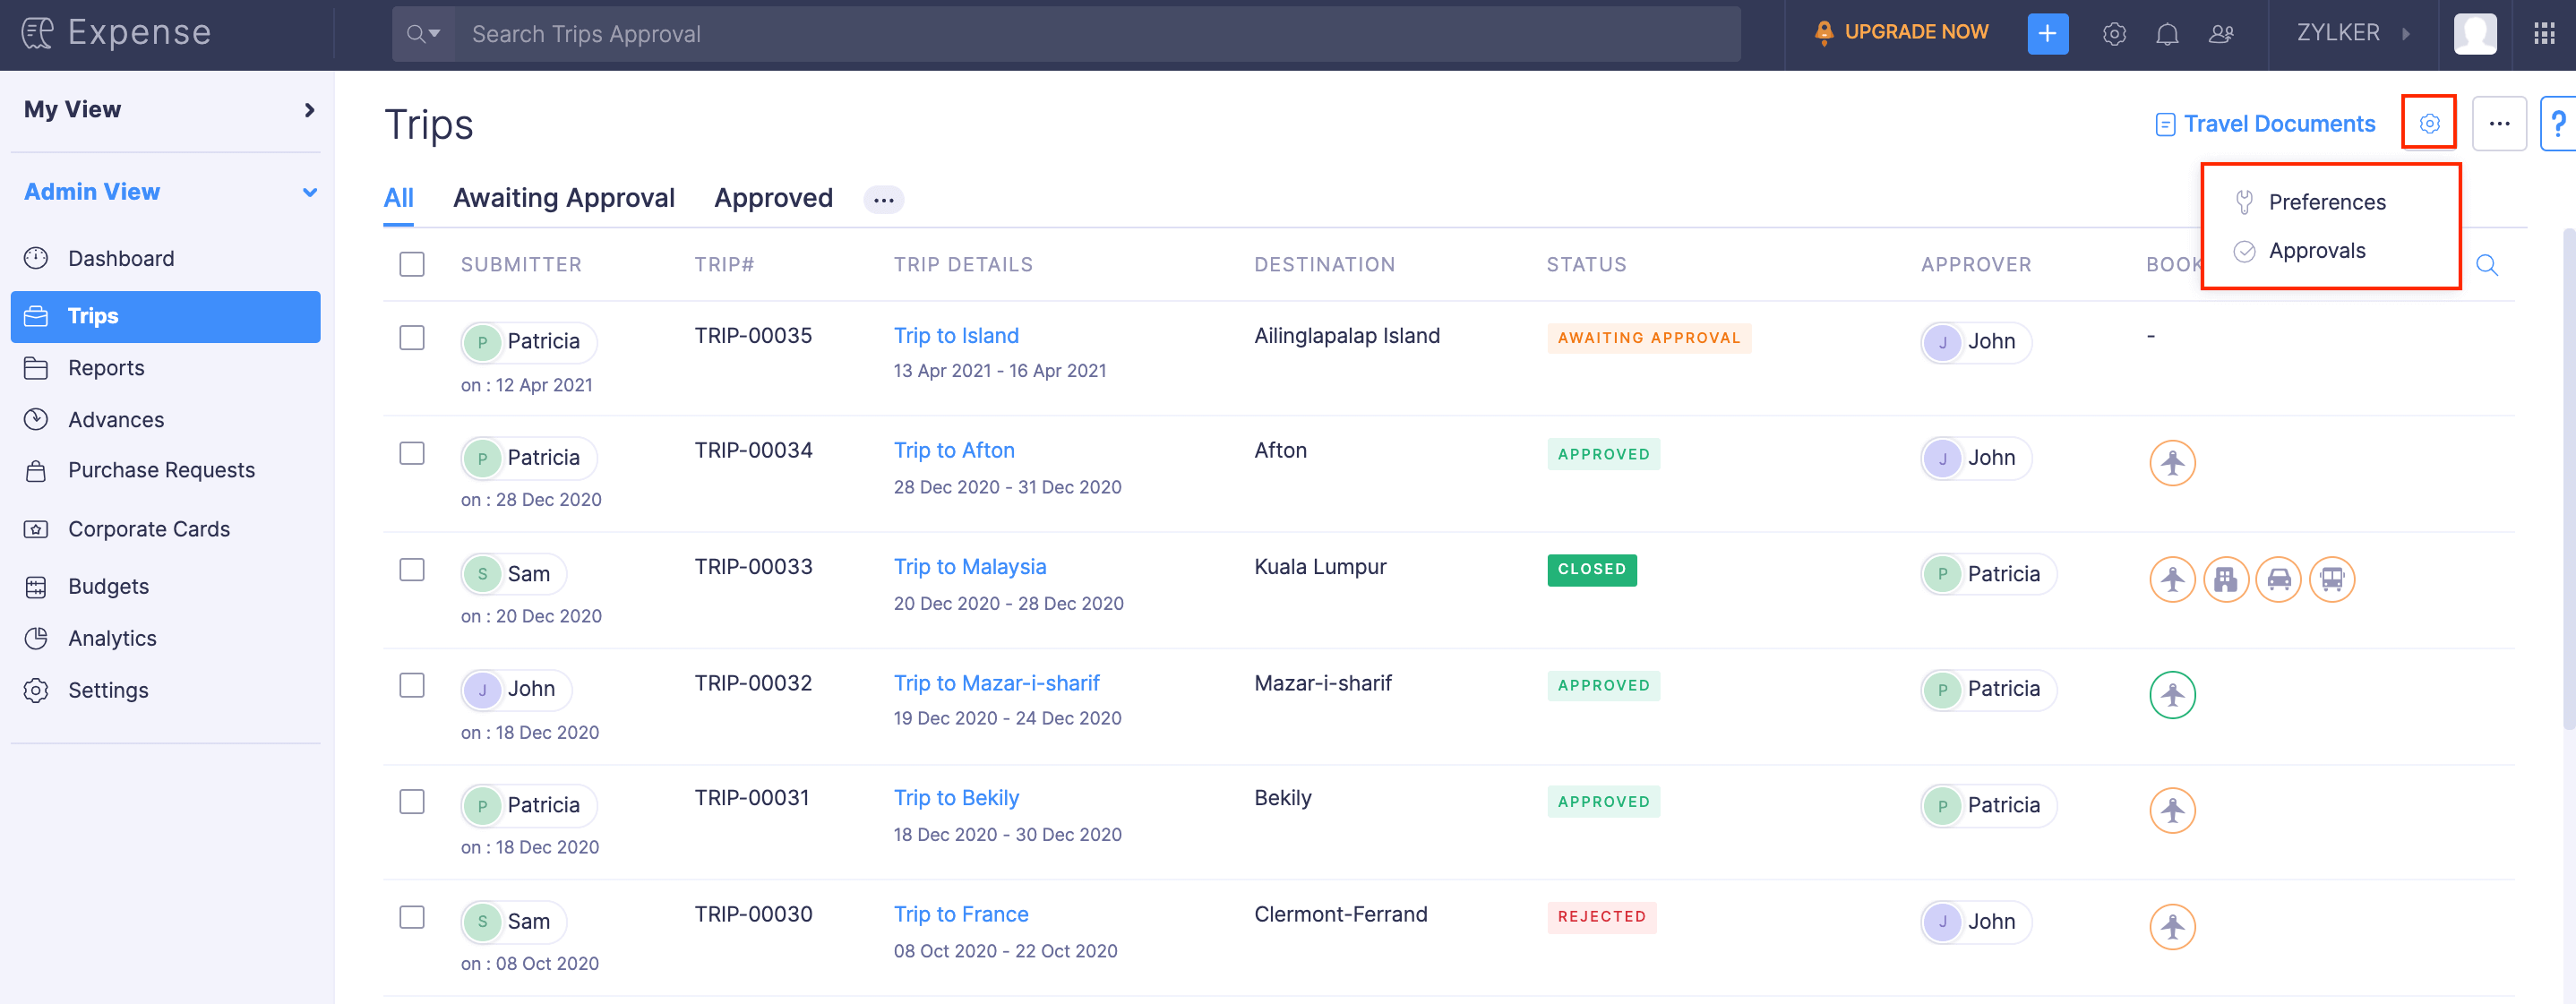
Task: Open the notifications bell
Action: pyautogui.click(x=2168, y=33)
